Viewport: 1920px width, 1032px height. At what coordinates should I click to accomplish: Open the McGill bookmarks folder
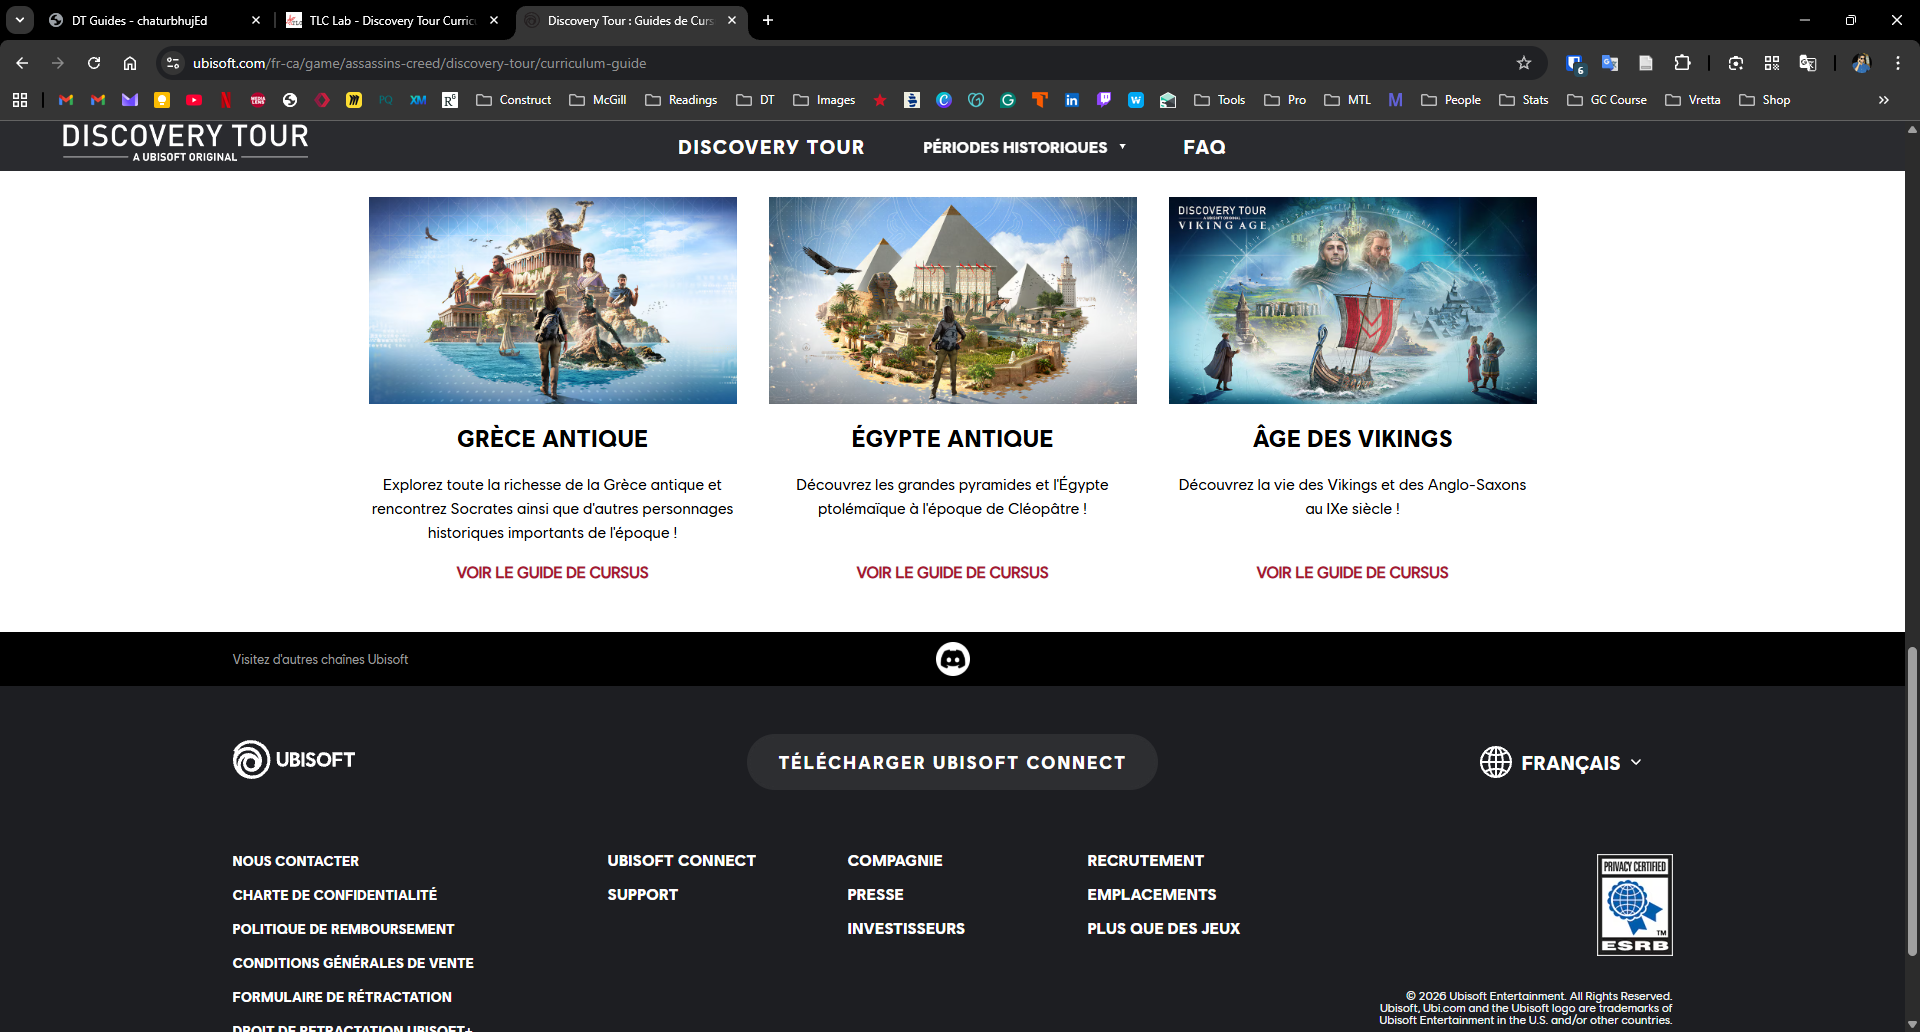click(598, 100)
